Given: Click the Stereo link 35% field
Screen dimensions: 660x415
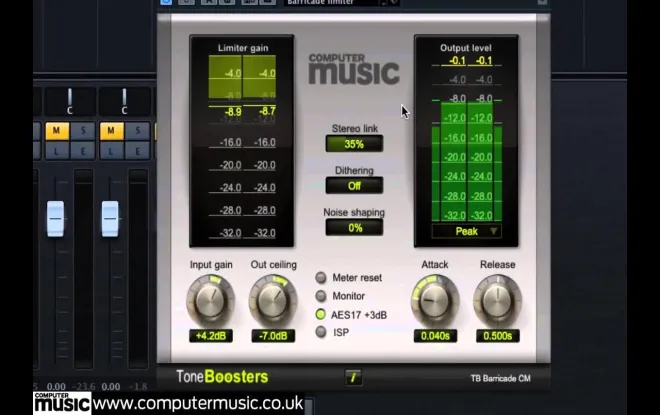Looking at the screenshot, I should [354, 144].
